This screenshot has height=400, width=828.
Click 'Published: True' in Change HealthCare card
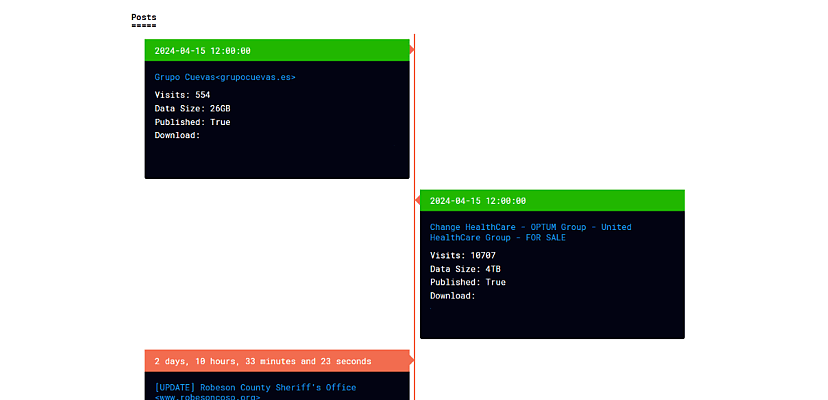point(468,282)
